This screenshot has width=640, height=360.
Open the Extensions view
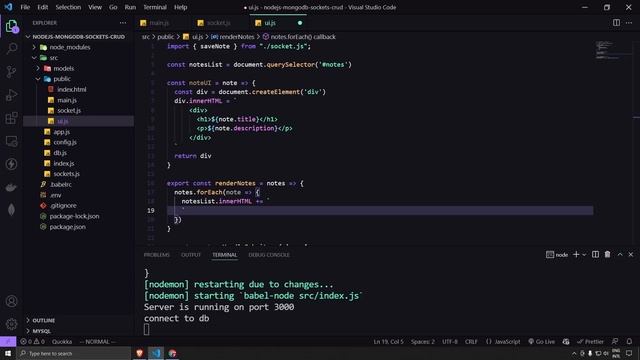[x=11, y=118]
